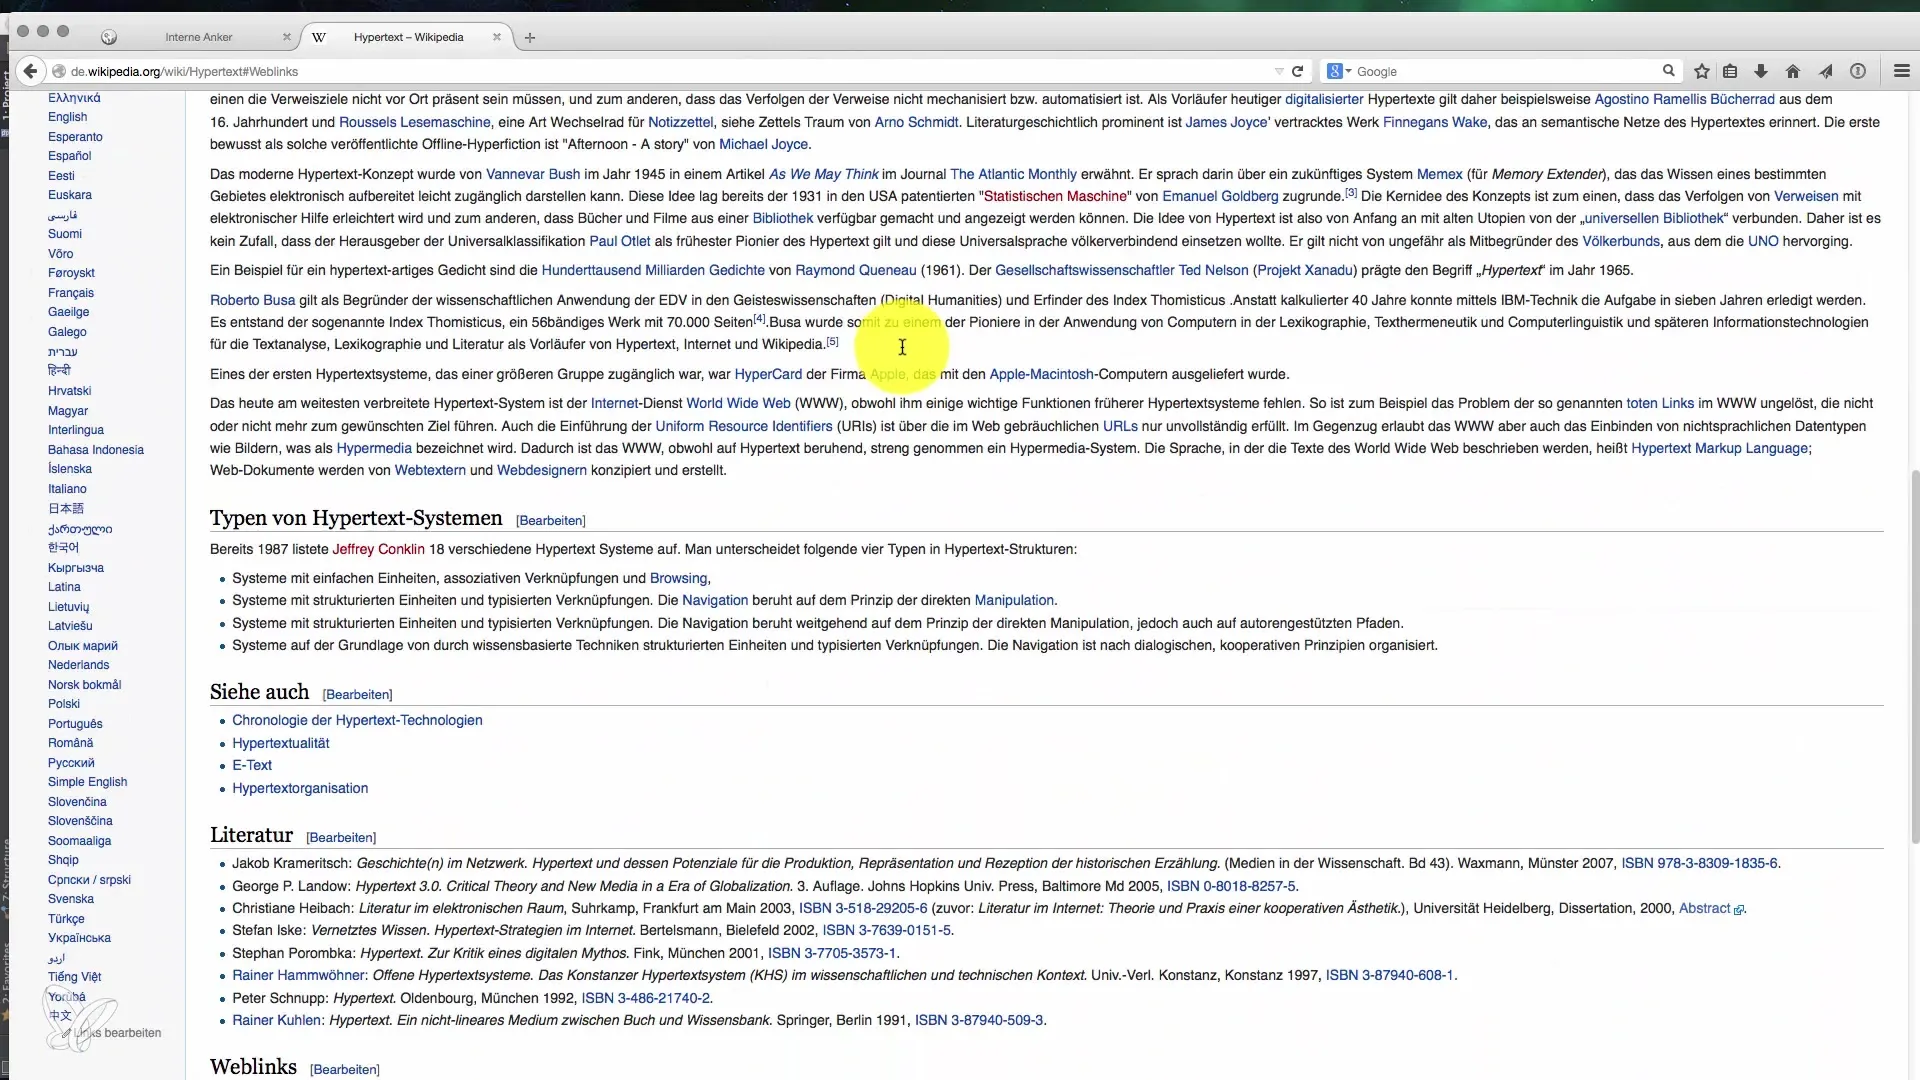
Task: Go to the home page icon
Action: (1793, 71)
